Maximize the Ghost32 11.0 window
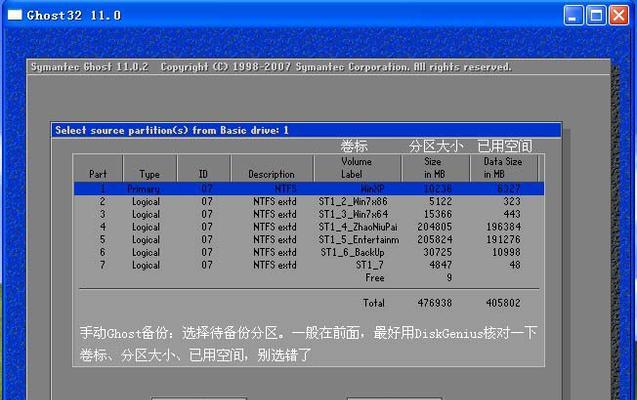Screen dimensions: 637x400 click(596, 16)
